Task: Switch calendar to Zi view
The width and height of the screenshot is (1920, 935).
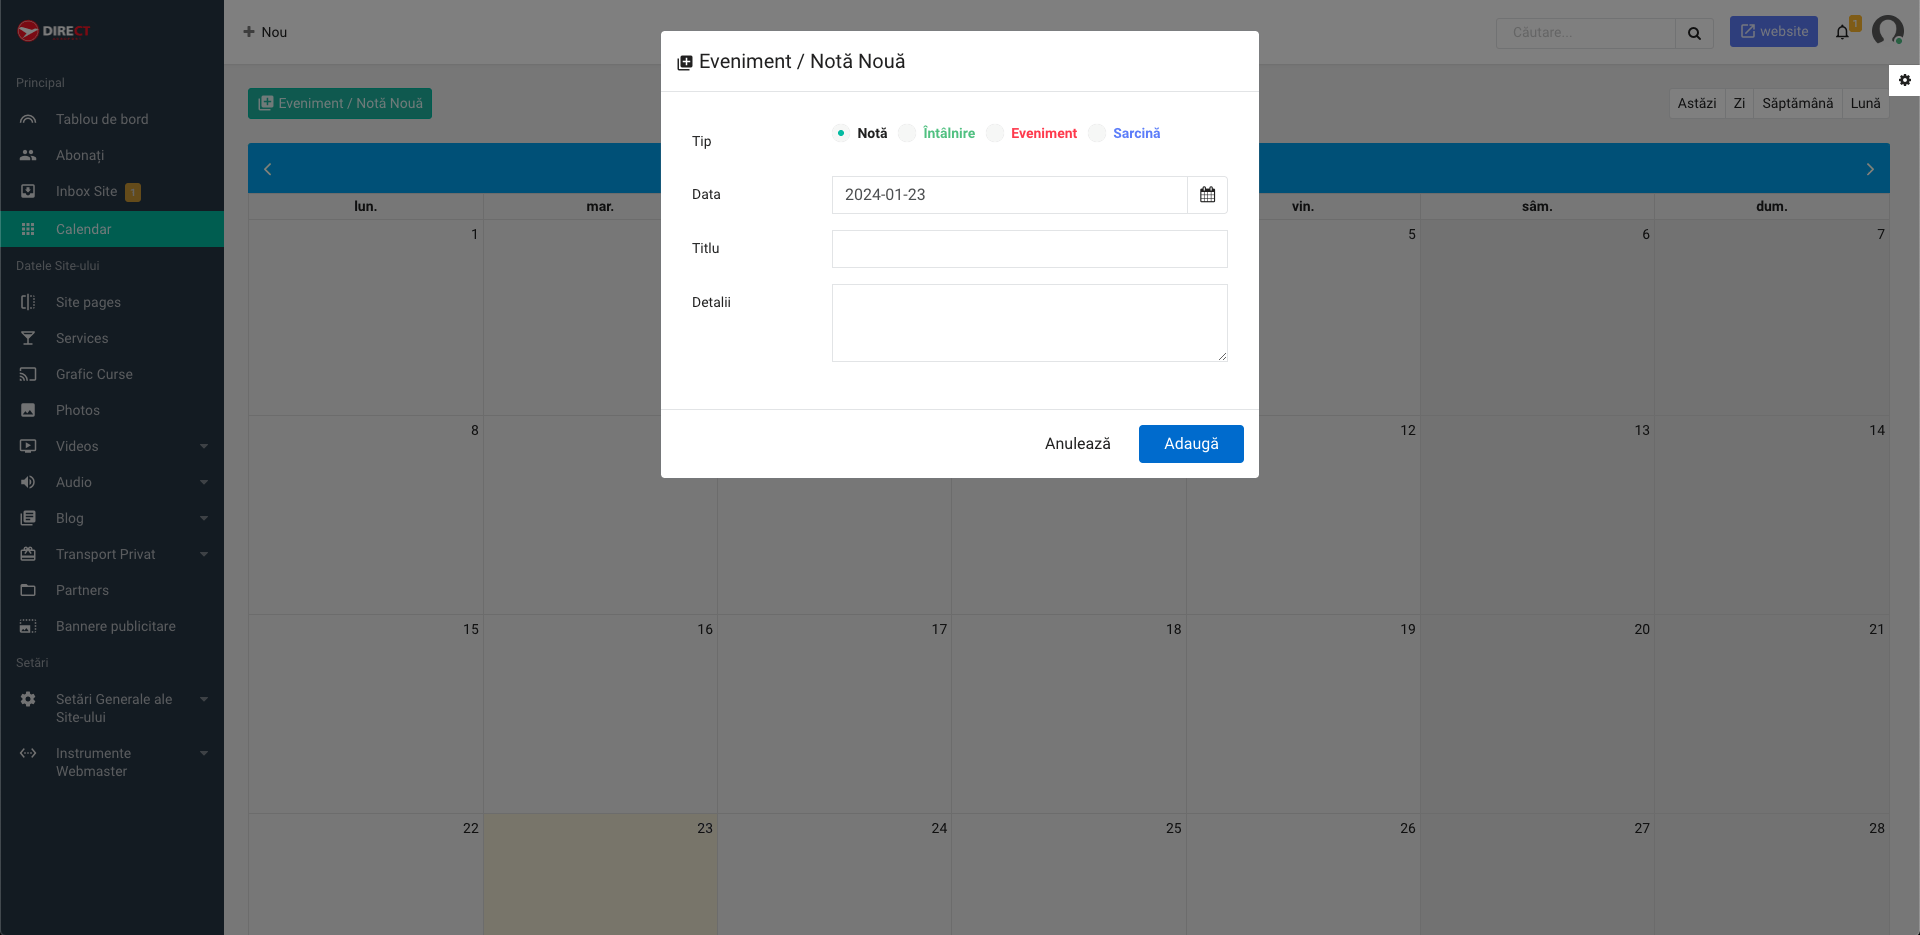Action: click(x=1739, y=103)
